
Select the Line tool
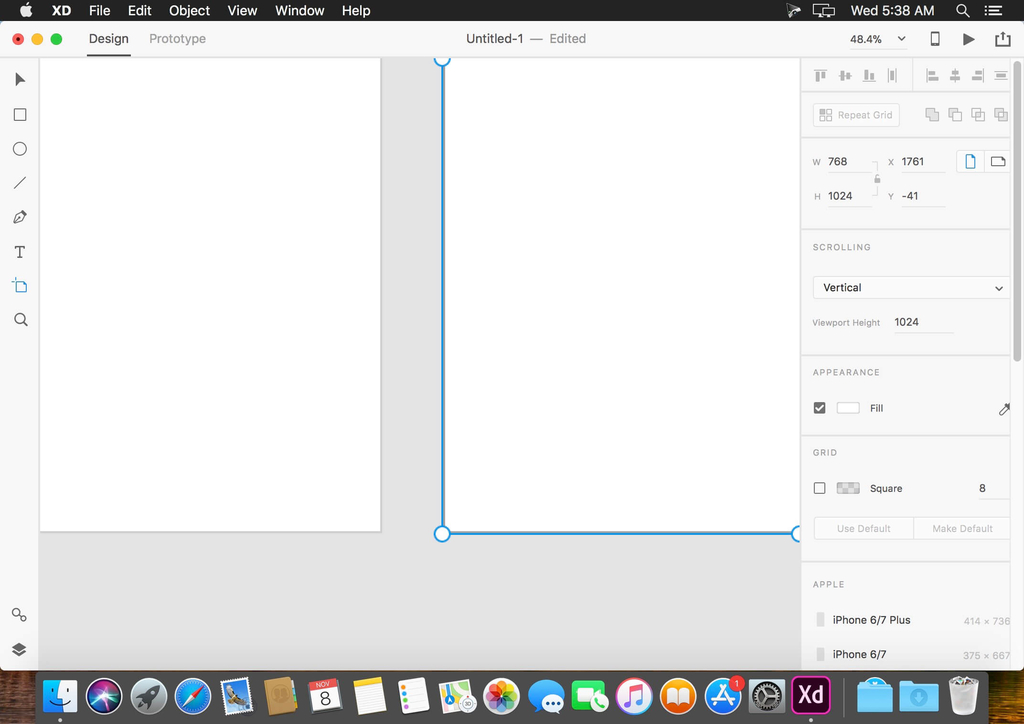(x=19, y=183)
